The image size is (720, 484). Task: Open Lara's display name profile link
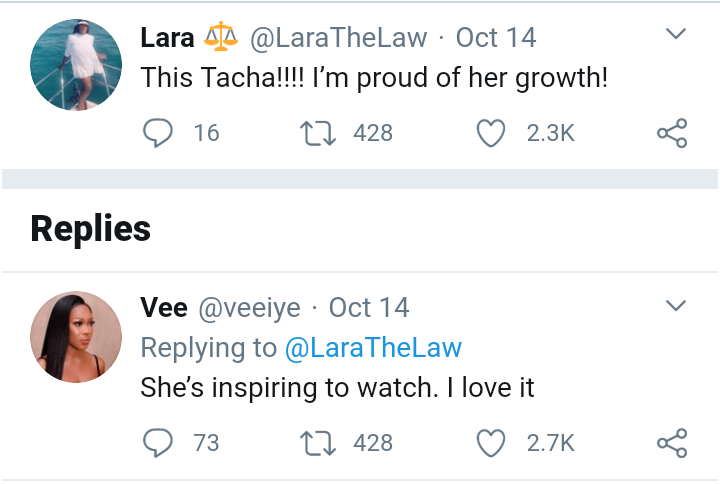click(167, 38)
